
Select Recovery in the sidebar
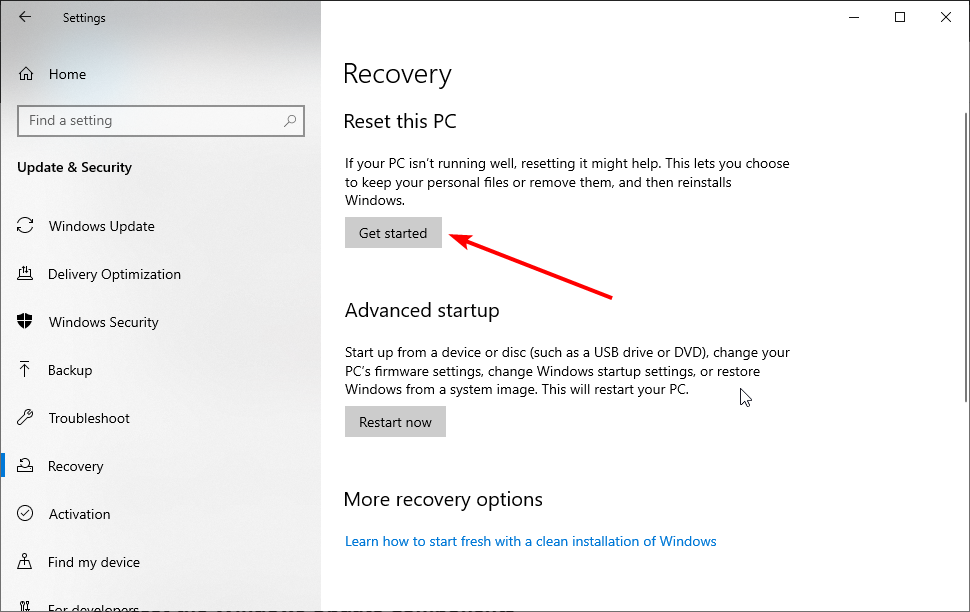[75, 466]
